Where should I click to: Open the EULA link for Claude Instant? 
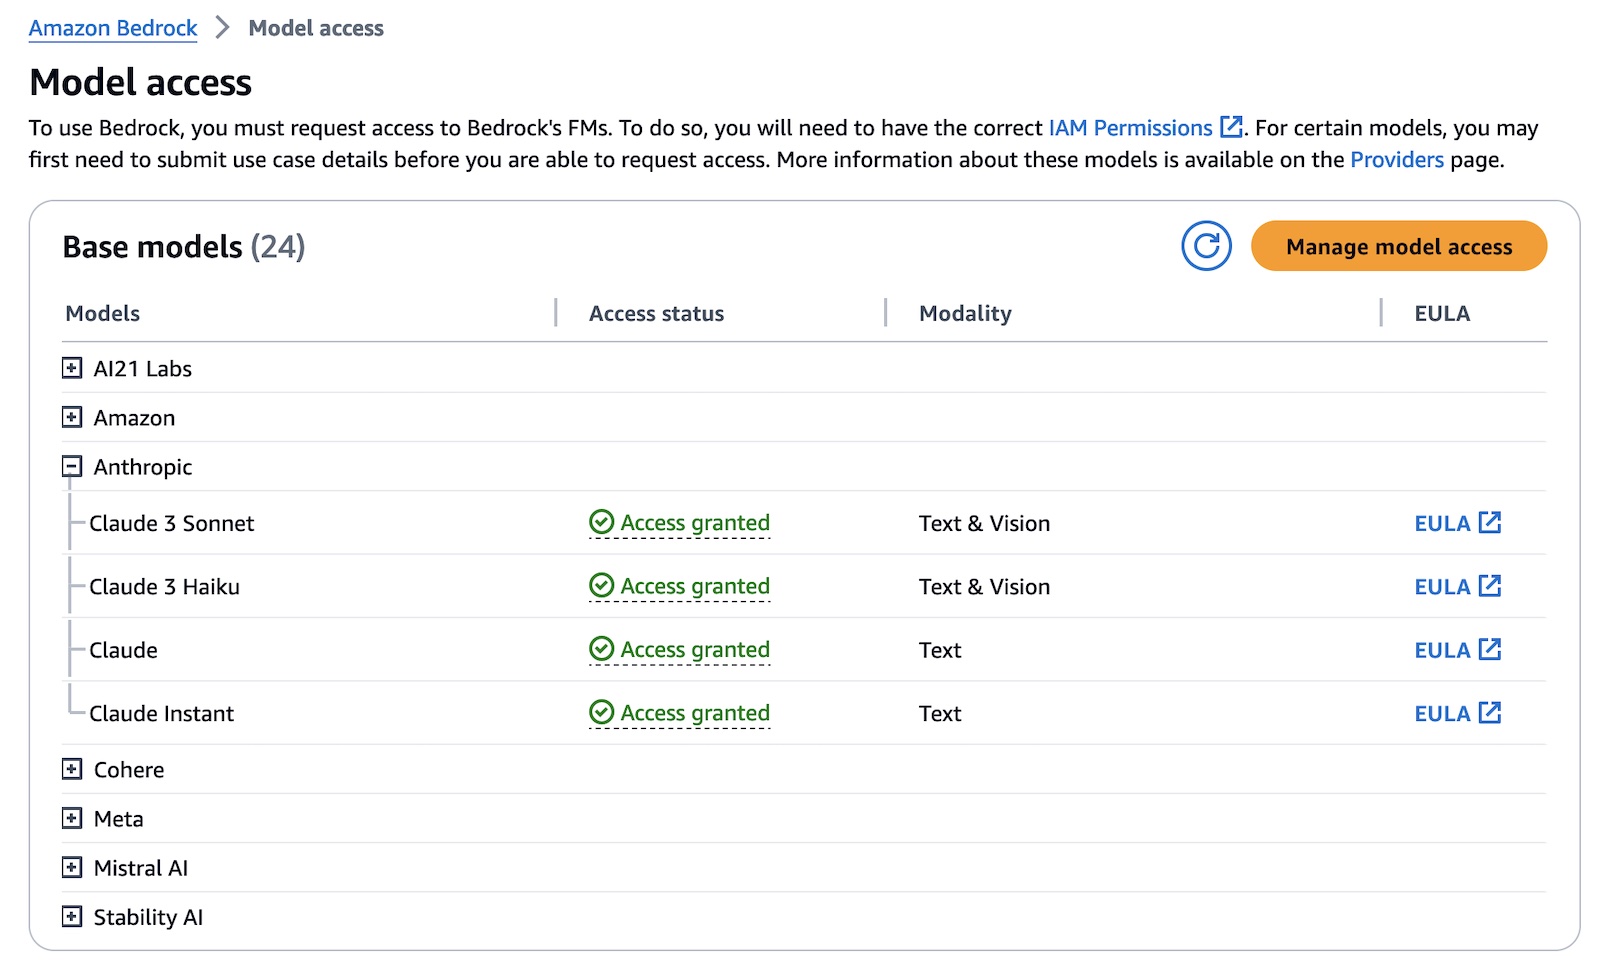tap(1457, 713)
